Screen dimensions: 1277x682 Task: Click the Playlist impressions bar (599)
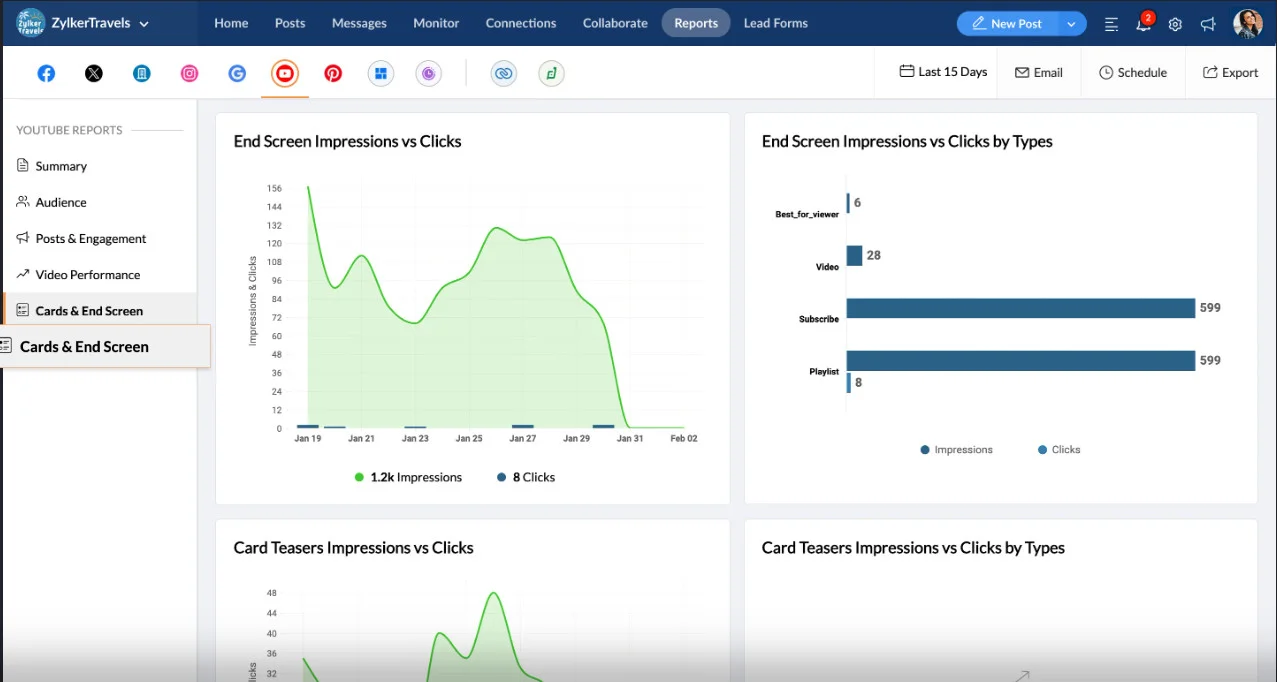pyautogui.click(x=1021, y=360)
